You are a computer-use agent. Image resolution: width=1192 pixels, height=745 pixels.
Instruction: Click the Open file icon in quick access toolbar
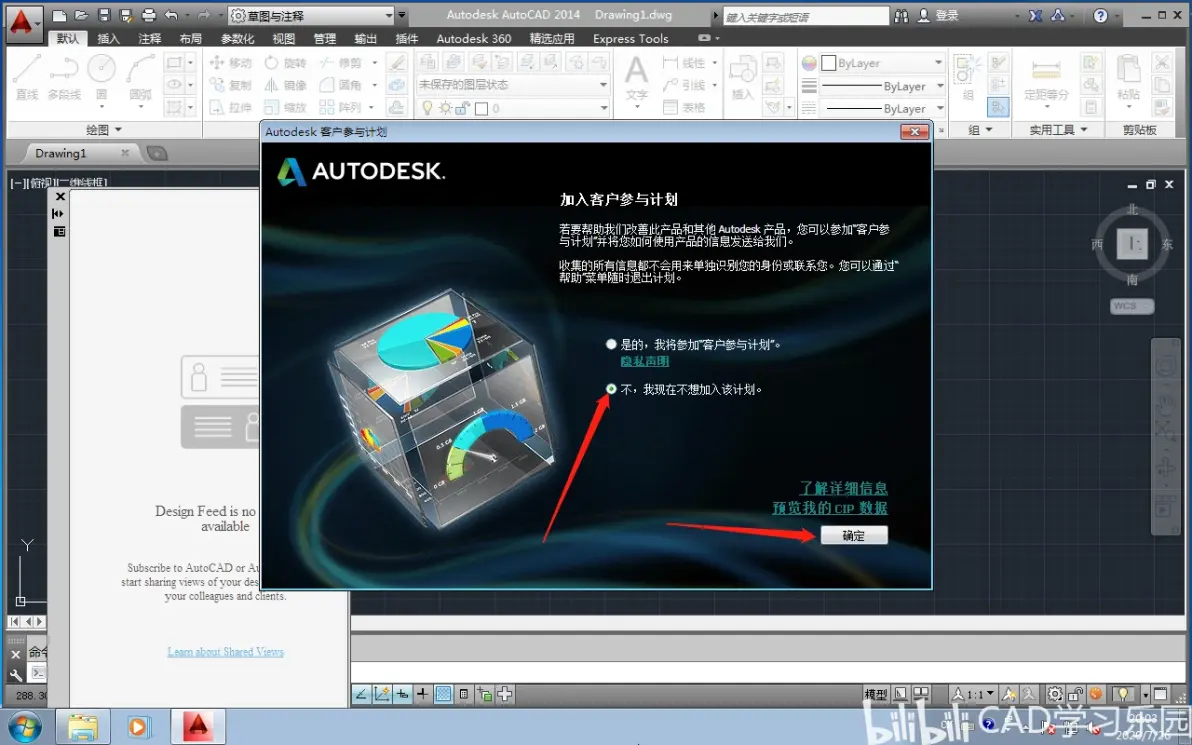click(81, 15)
